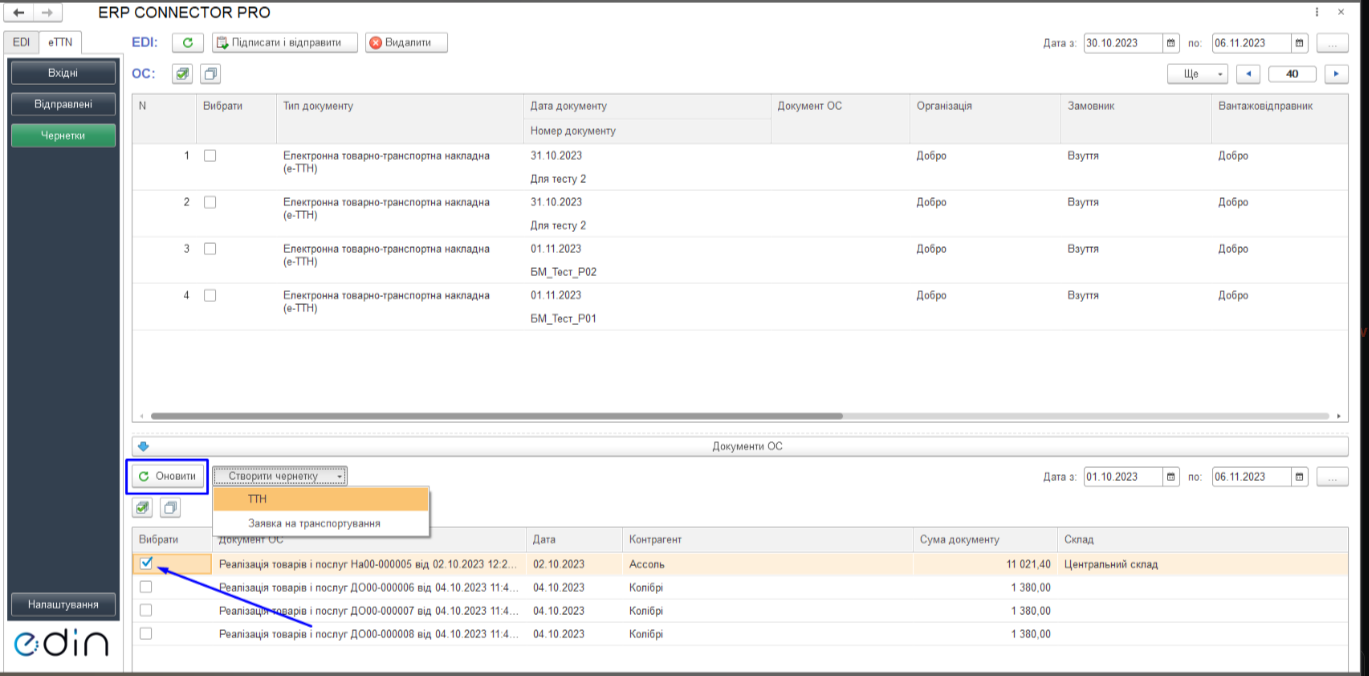Click the upper uncheck-all rows icon
The height and width of the screenshot is (676, 1369).
[x=210, y=74]
